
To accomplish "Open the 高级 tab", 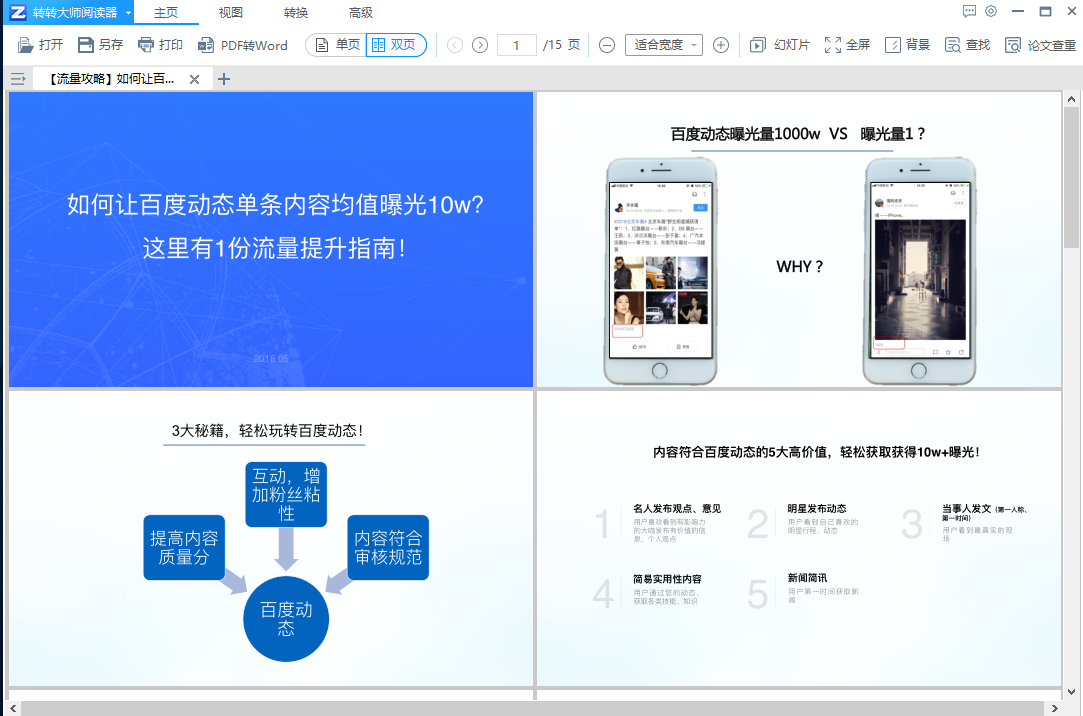I will (x=361, y=12).
